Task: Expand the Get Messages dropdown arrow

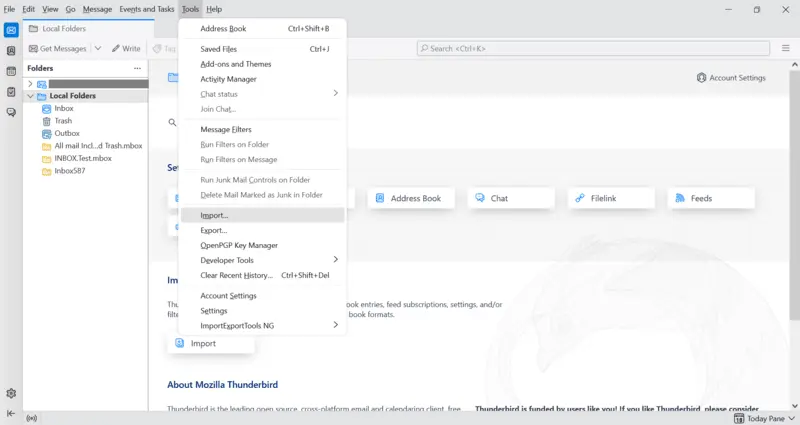Action: [x=98, y=48]
